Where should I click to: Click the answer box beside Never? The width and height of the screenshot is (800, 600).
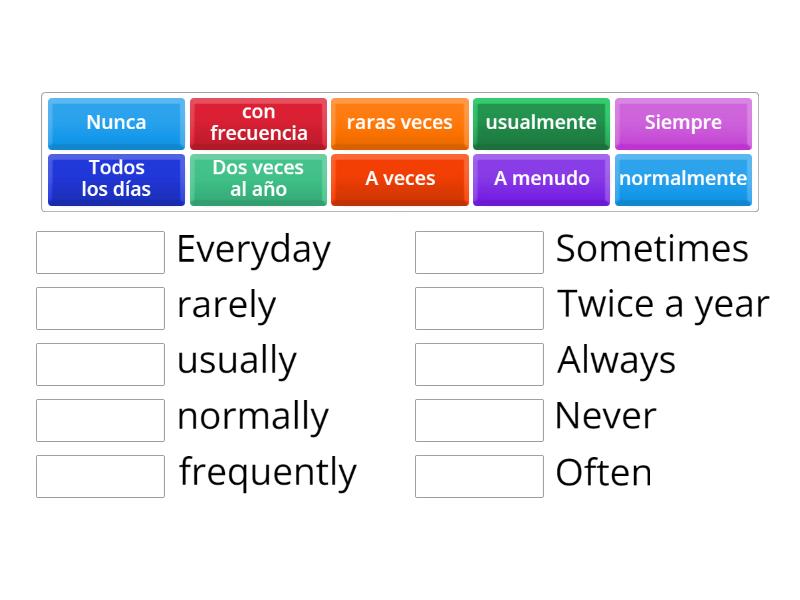tap(479, 420)
